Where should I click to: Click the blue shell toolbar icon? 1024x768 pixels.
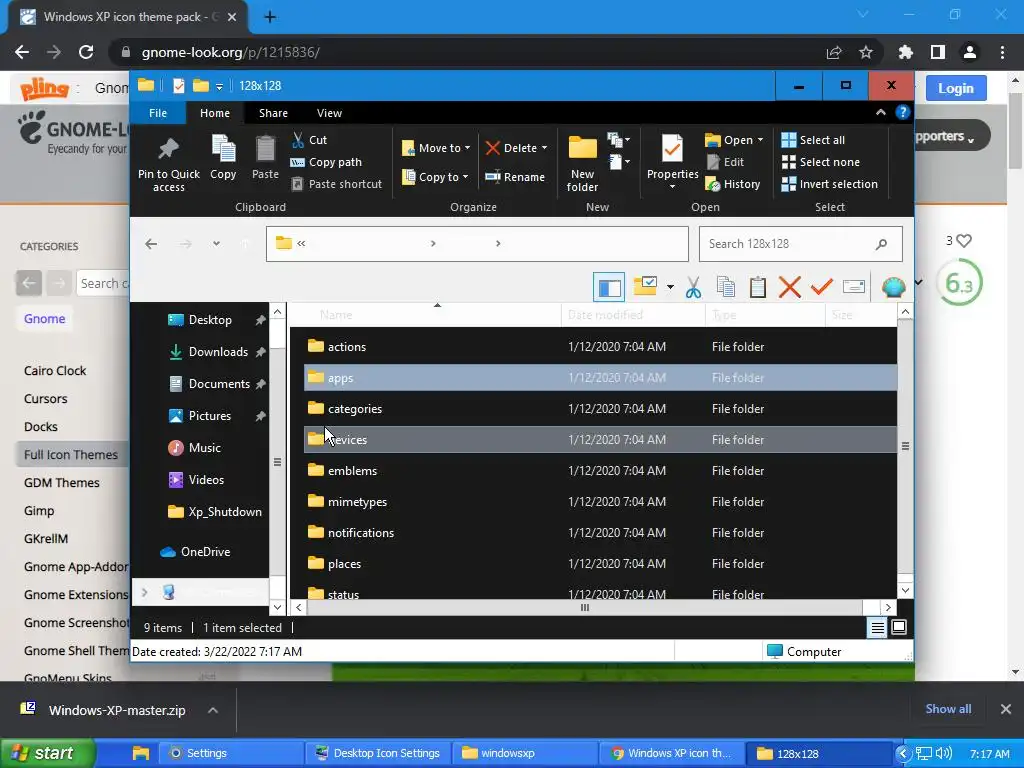pyautogui.click(x=893, y=287)
